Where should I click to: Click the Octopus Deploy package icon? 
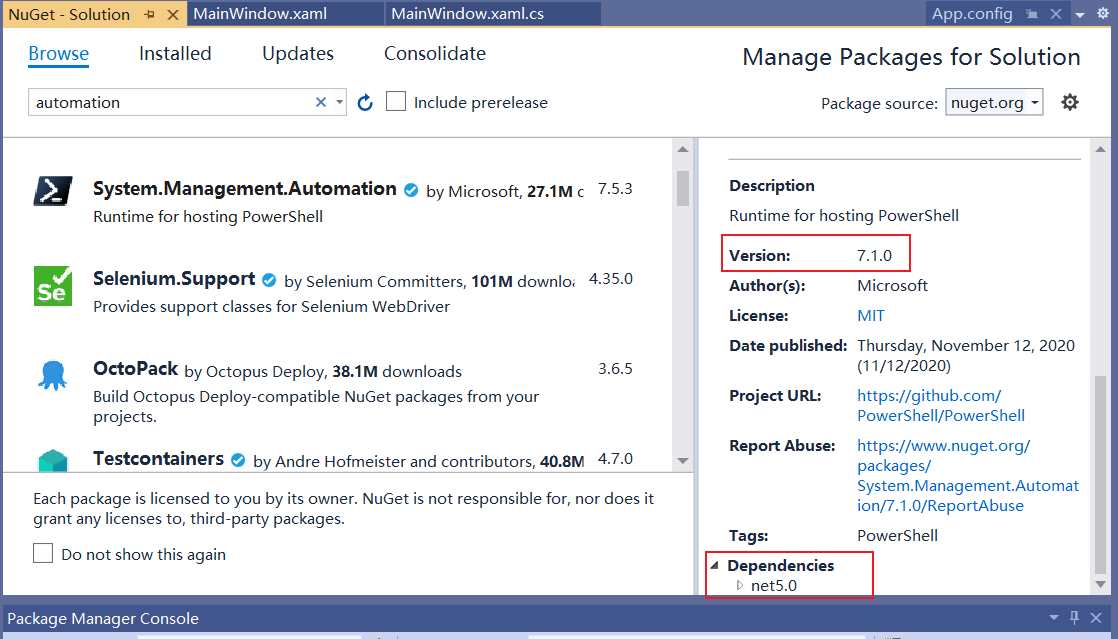(x=53, y=375)
